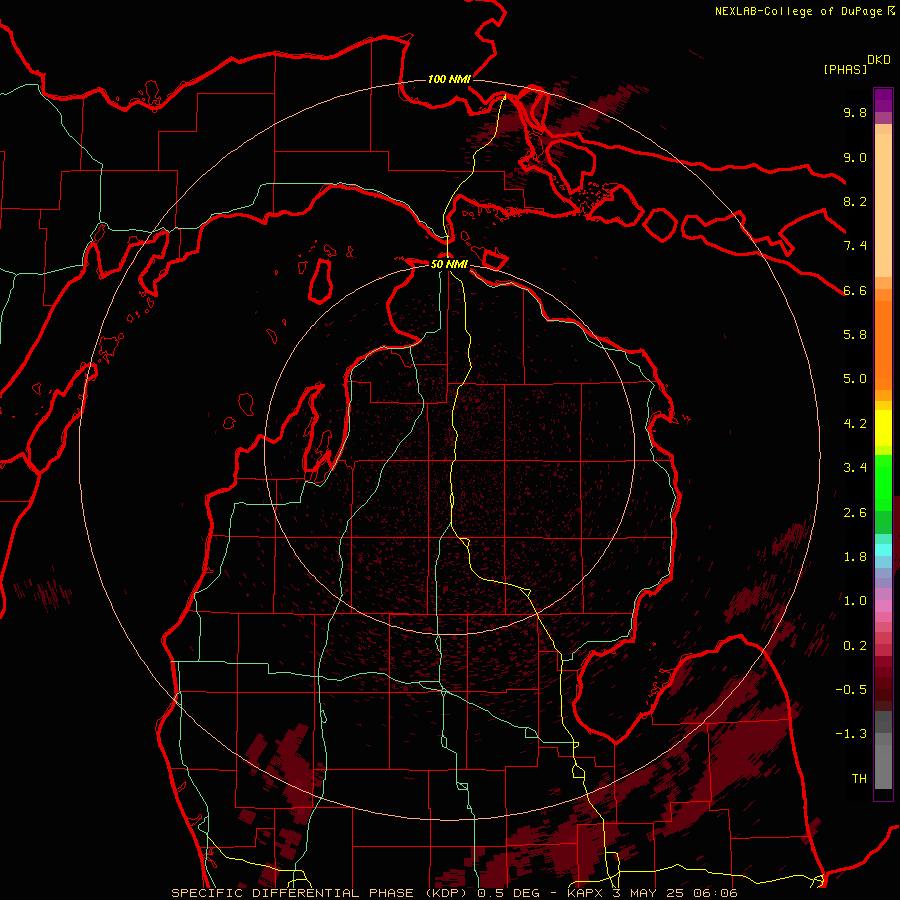Click the 5.0 scale value
Screen dimensions: 900x900
(855, 379)
